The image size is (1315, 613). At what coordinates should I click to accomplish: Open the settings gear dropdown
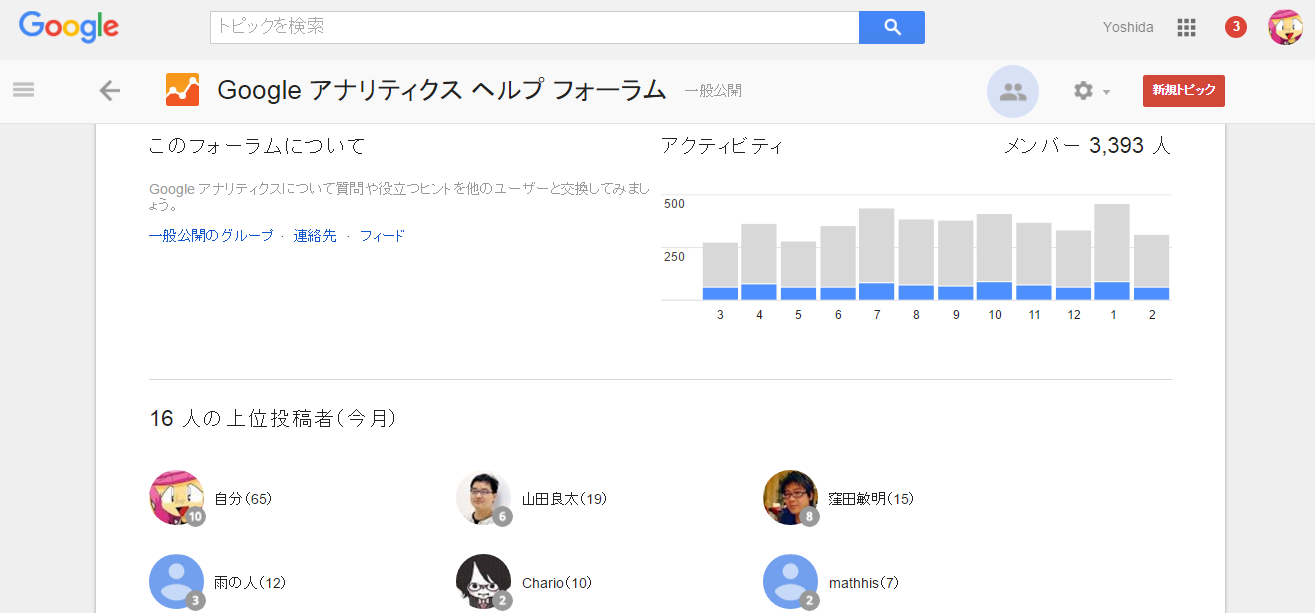pos(1091,91)
